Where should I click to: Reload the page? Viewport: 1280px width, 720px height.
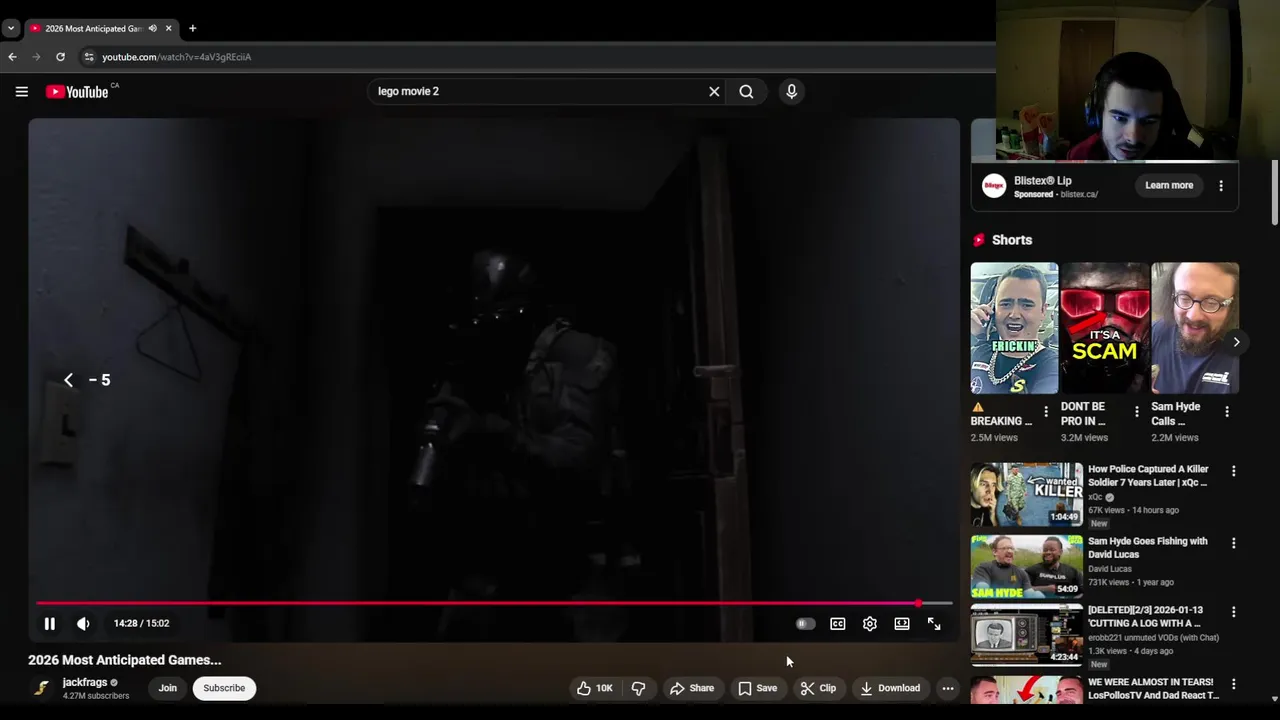click(60, 57)
